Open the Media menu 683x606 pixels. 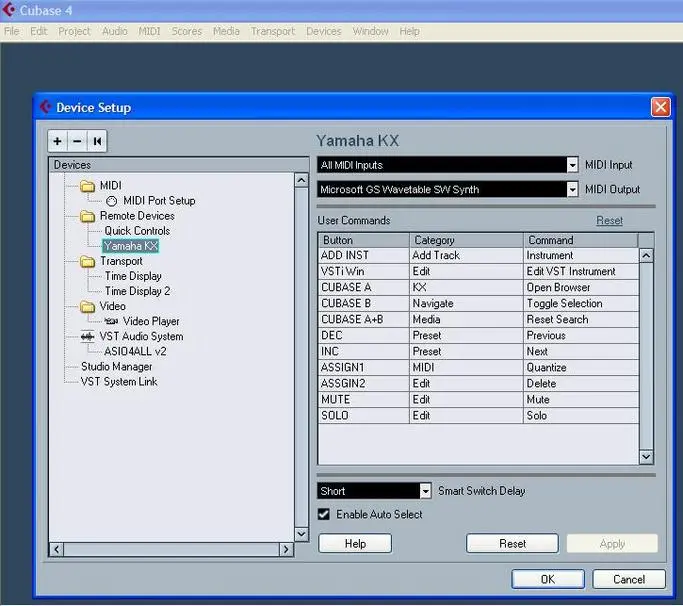(226, 31)
